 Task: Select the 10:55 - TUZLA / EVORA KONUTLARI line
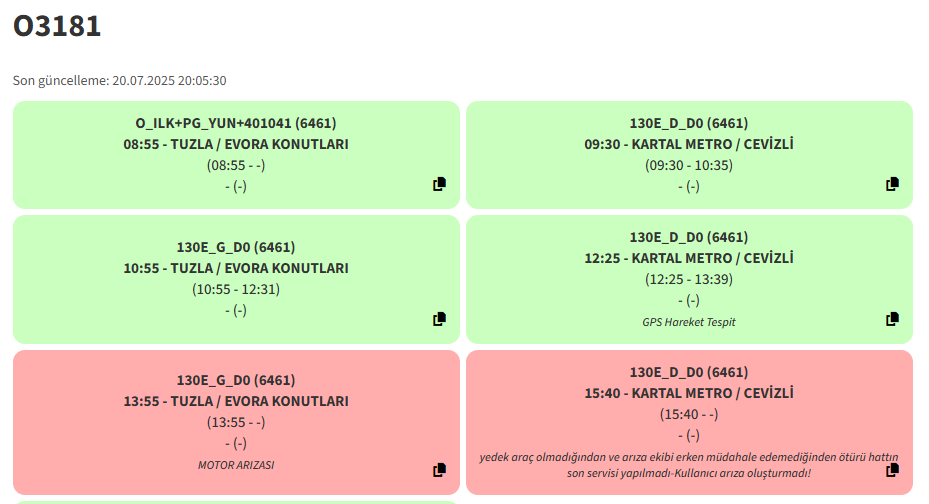coord(236,268)
